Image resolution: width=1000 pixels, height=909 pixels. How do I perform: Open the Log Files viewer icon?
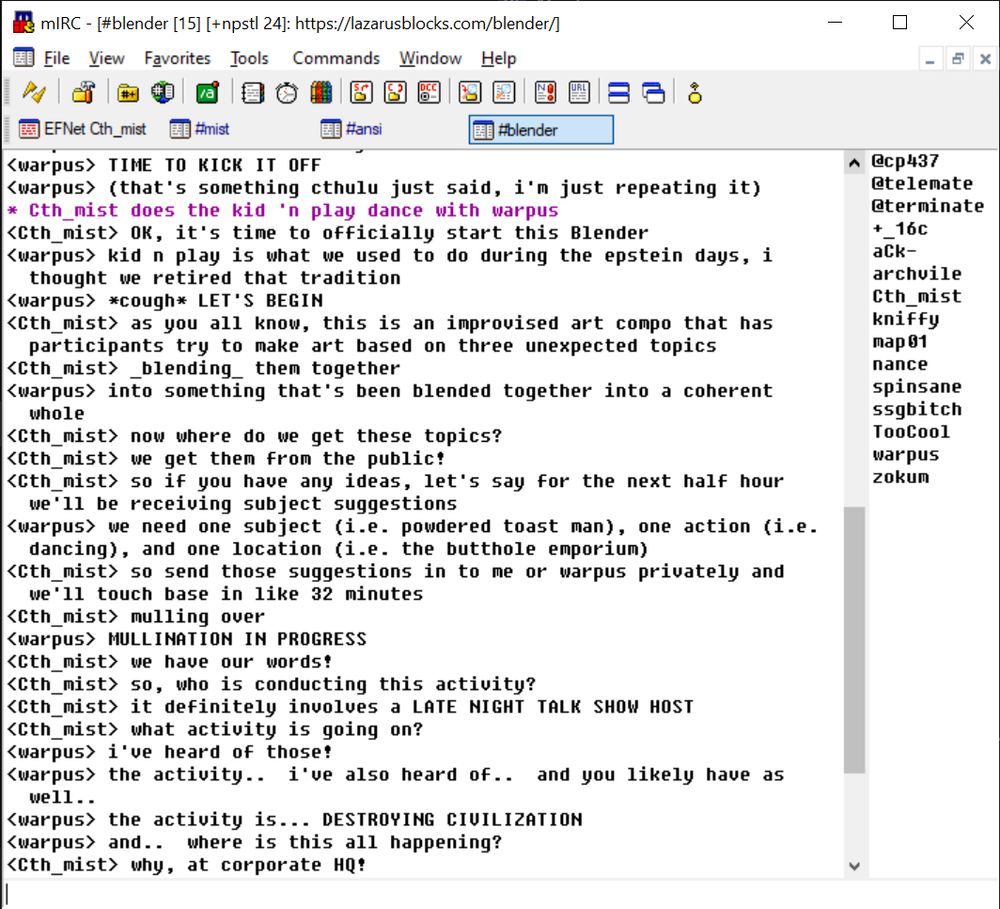(x=504, y=93)
